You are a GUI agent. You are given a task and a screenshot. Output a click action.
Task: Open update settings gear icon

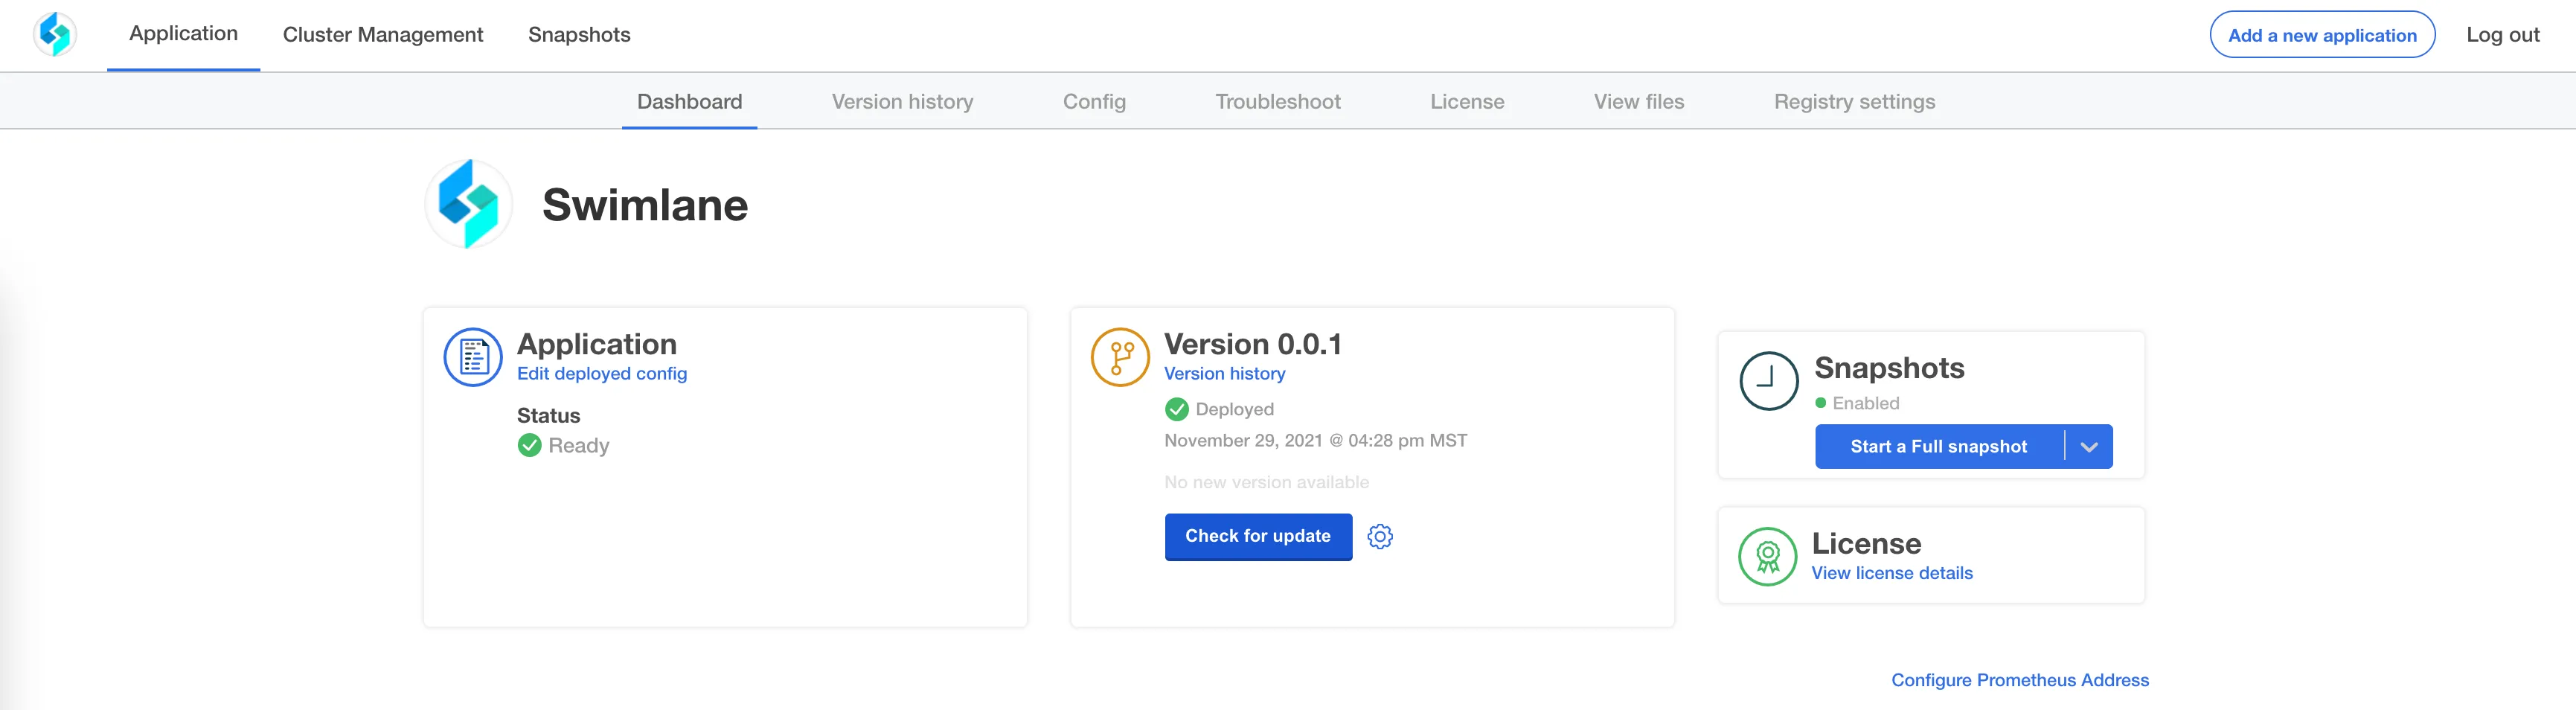pos(1380,537)
